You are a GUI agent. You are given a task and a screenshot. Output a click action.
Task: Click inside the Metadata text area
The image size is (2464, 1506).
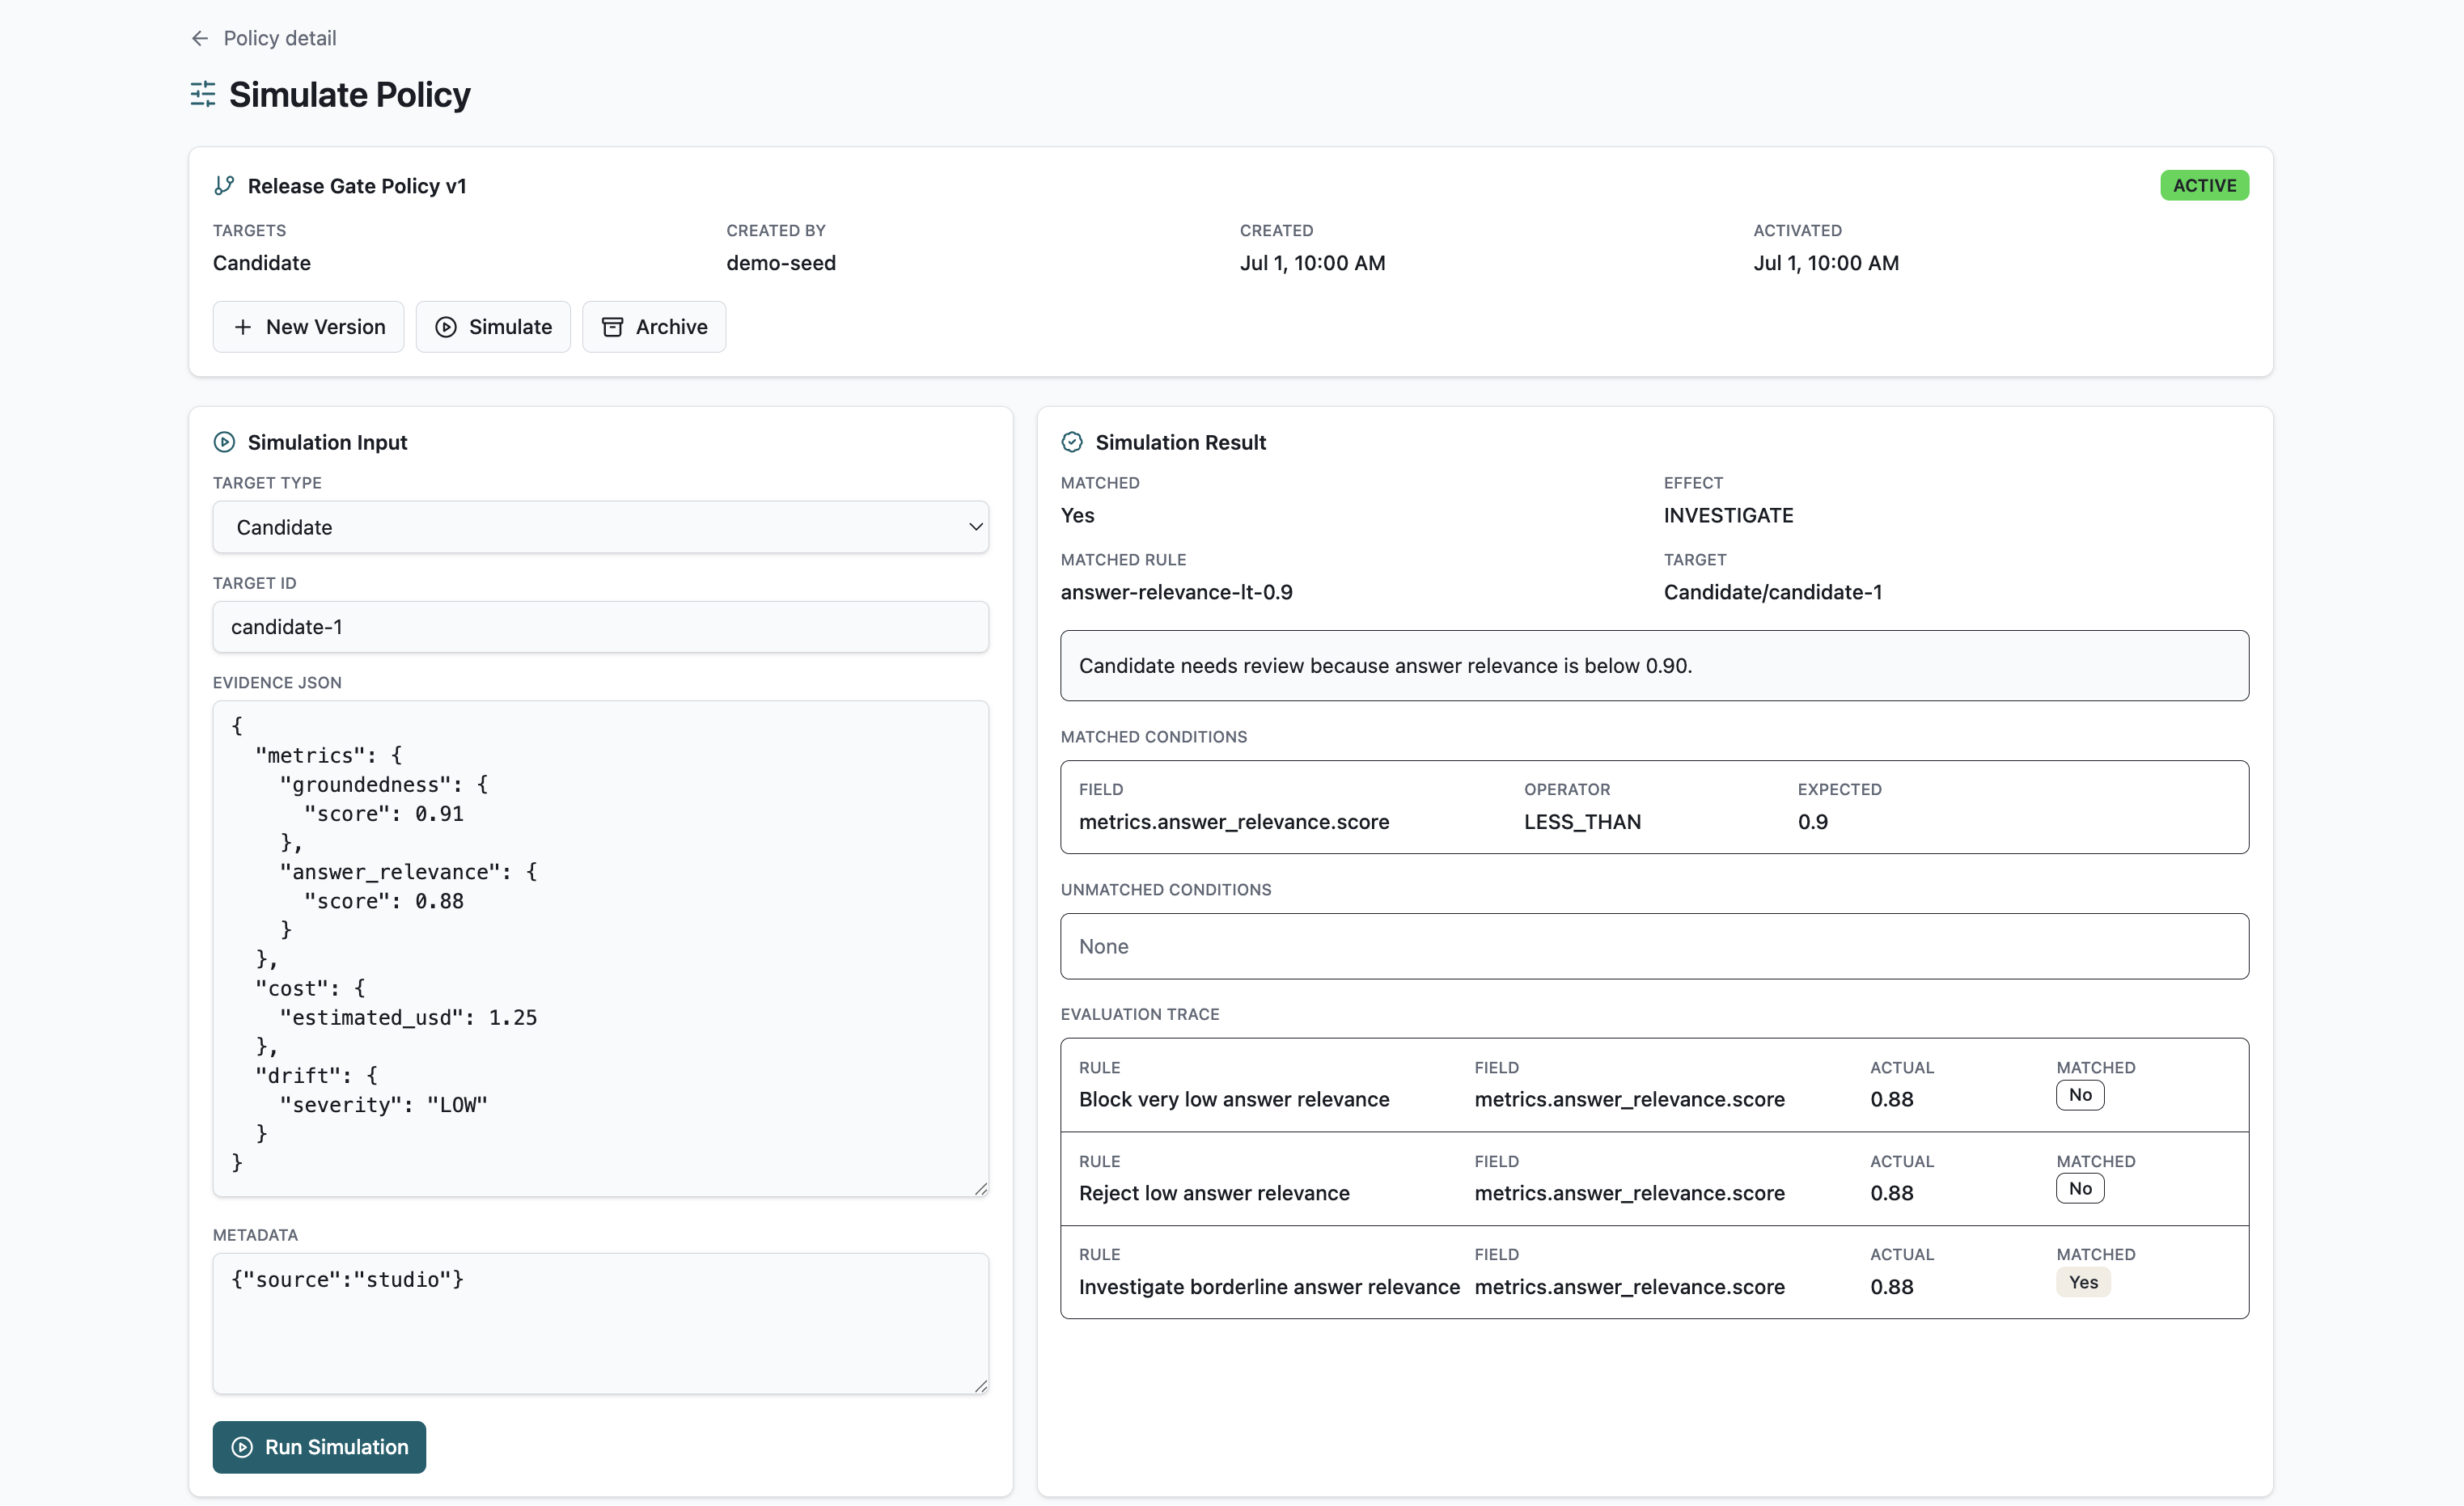coord(601,1323)
